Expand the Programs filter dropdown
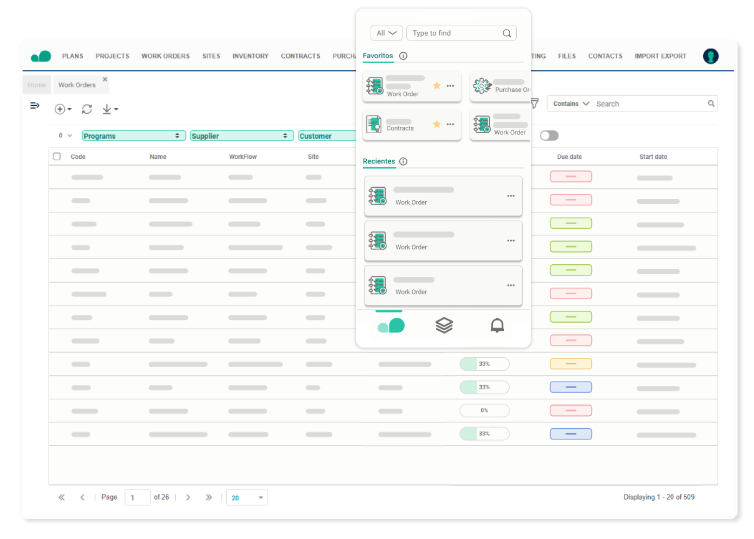The height and width of the screenshot is (539, 754). coord(178,135)
